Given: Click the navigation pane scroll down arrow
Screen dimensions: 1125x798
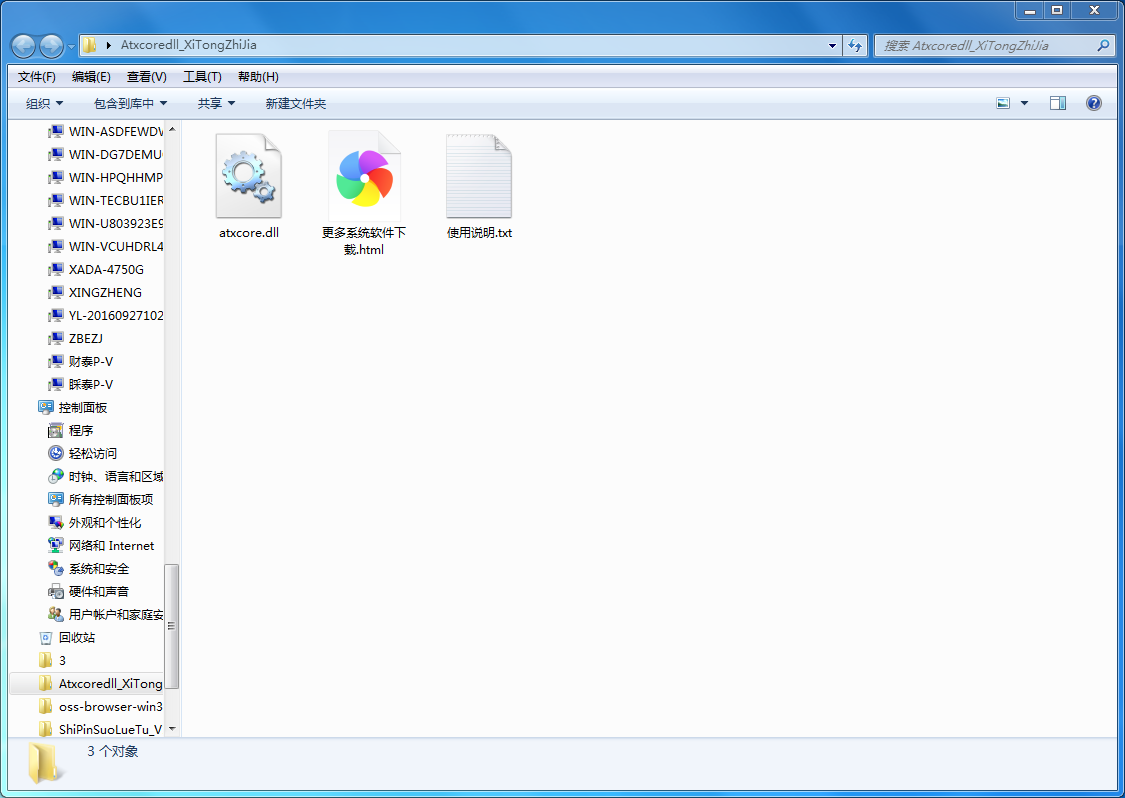Looking at the screenshot, I should [172, 729].
